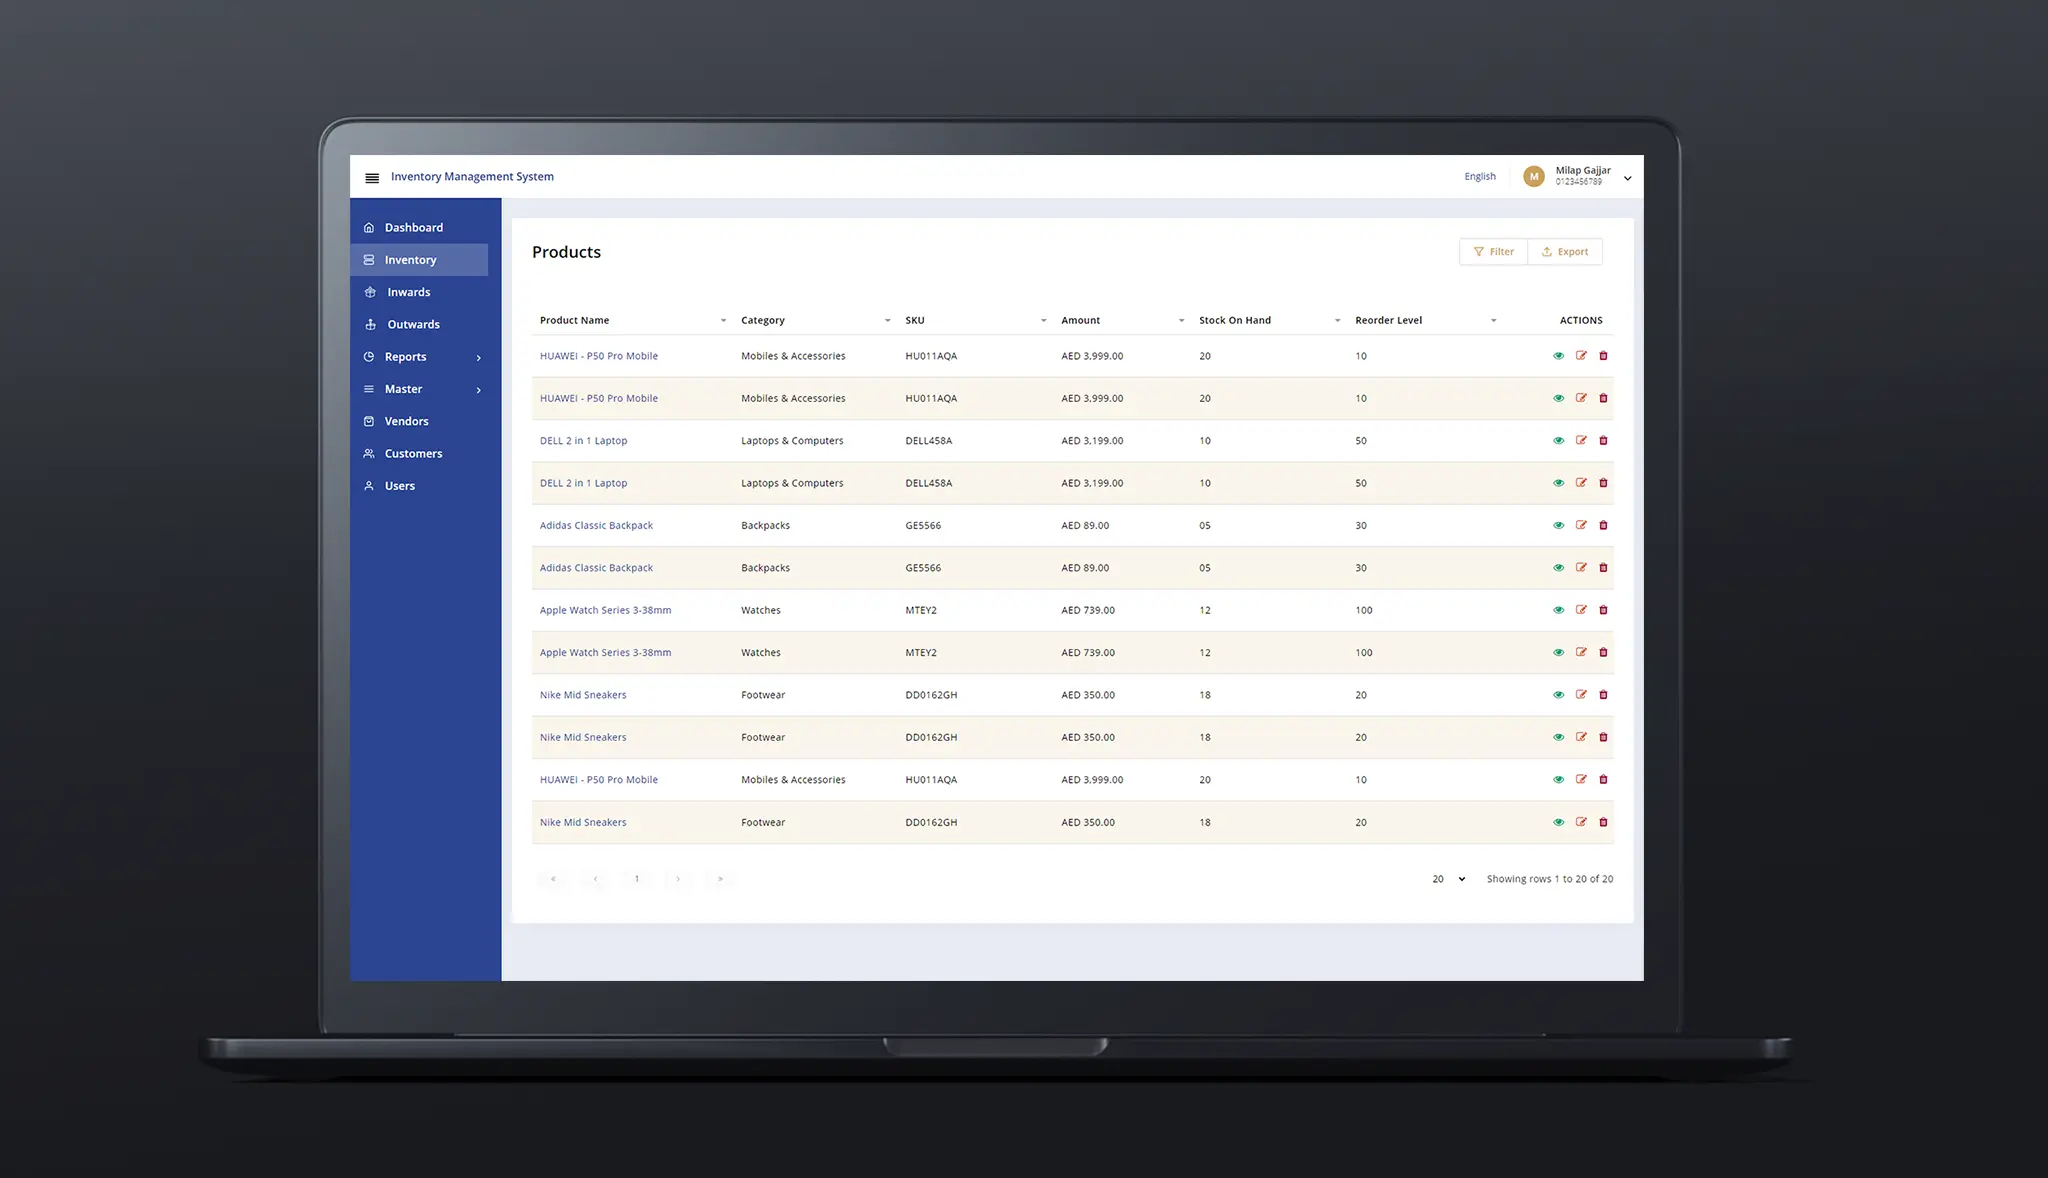Click the DELL 2 in 1 Laptop product link
Image resolution: width=2048 pixels, height=1178 pixels.
[582, 441]
